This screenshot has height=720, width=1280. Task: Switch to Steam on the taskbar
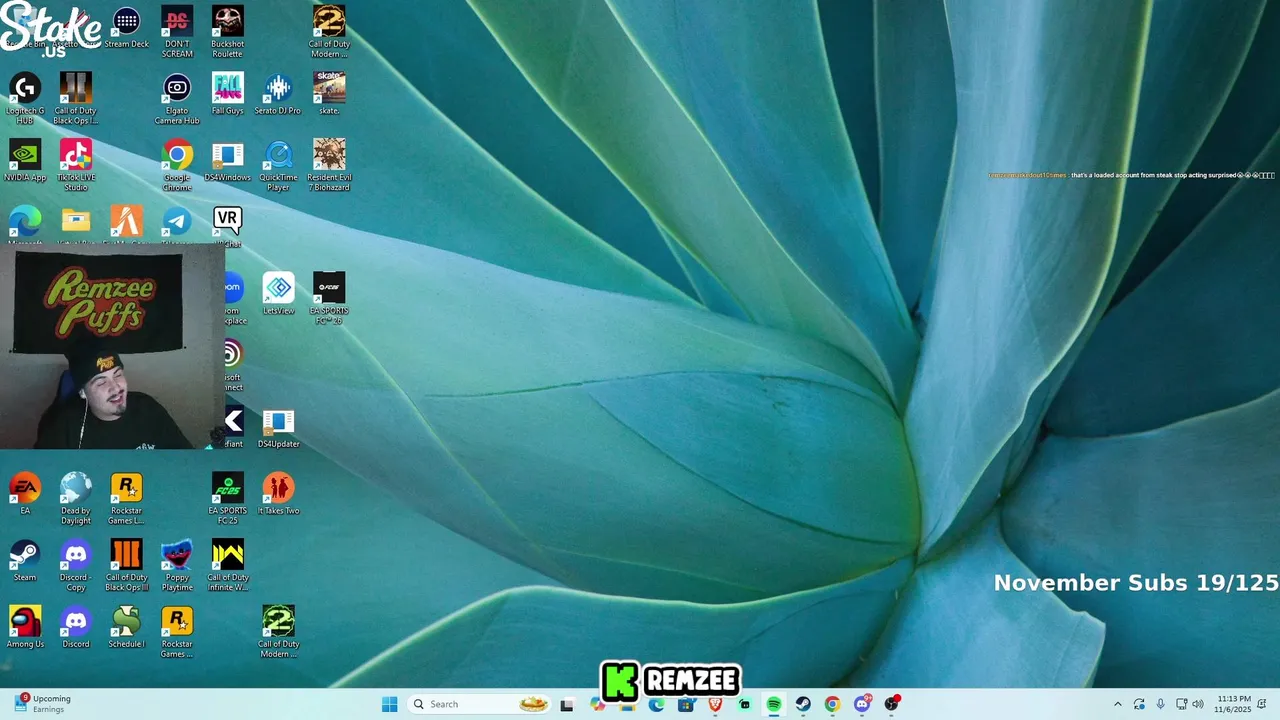tap(803, 704)
